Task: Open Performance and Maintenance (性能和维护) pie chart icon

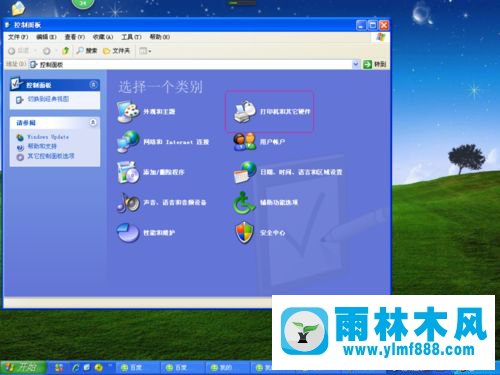Action: 128,233
